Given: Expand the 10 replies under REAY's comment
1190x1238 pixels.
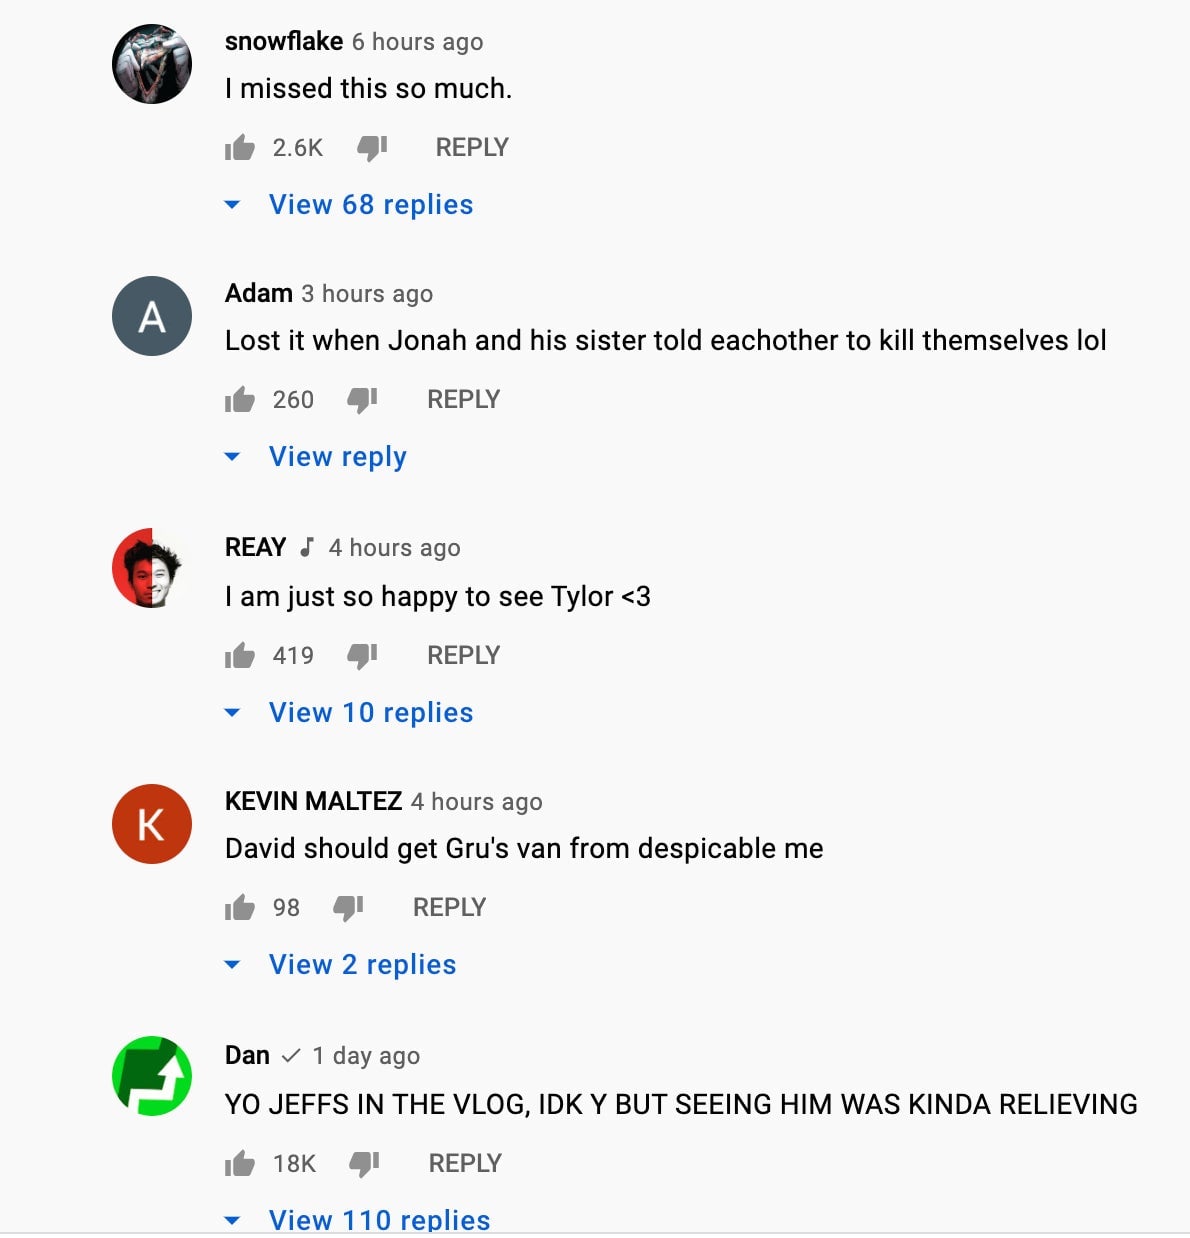Looking at the screenshot, I should (x=370, y=712).
